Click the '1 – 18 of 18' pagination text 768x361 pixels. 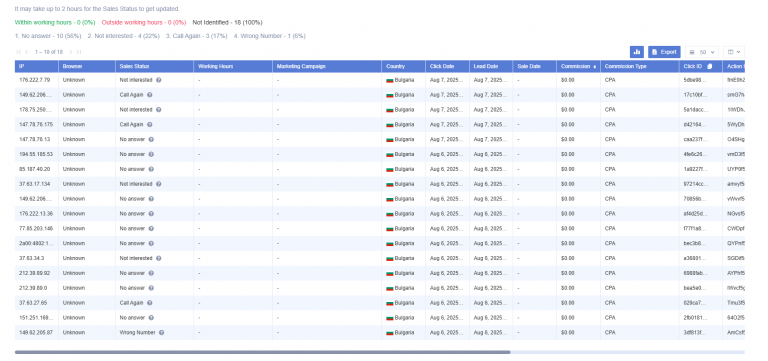[x=48, y=52]
